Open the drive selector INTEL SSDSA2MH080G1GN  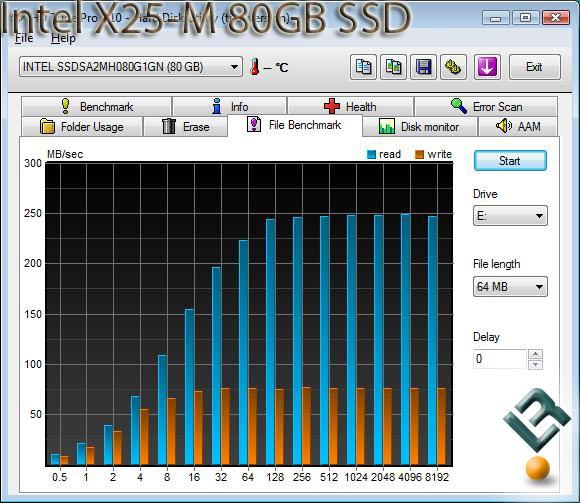pyautogui.click(x=131, y=67)
